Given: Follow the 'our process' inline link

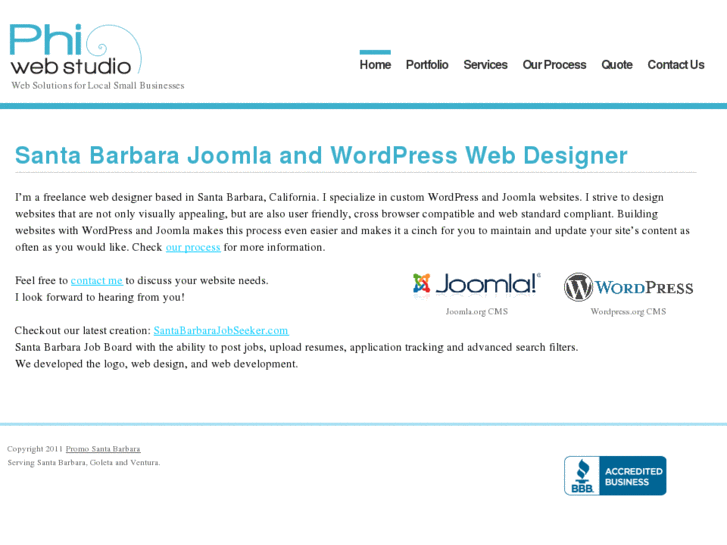Looking at the screenshot, I should click(x=193, y=247).
